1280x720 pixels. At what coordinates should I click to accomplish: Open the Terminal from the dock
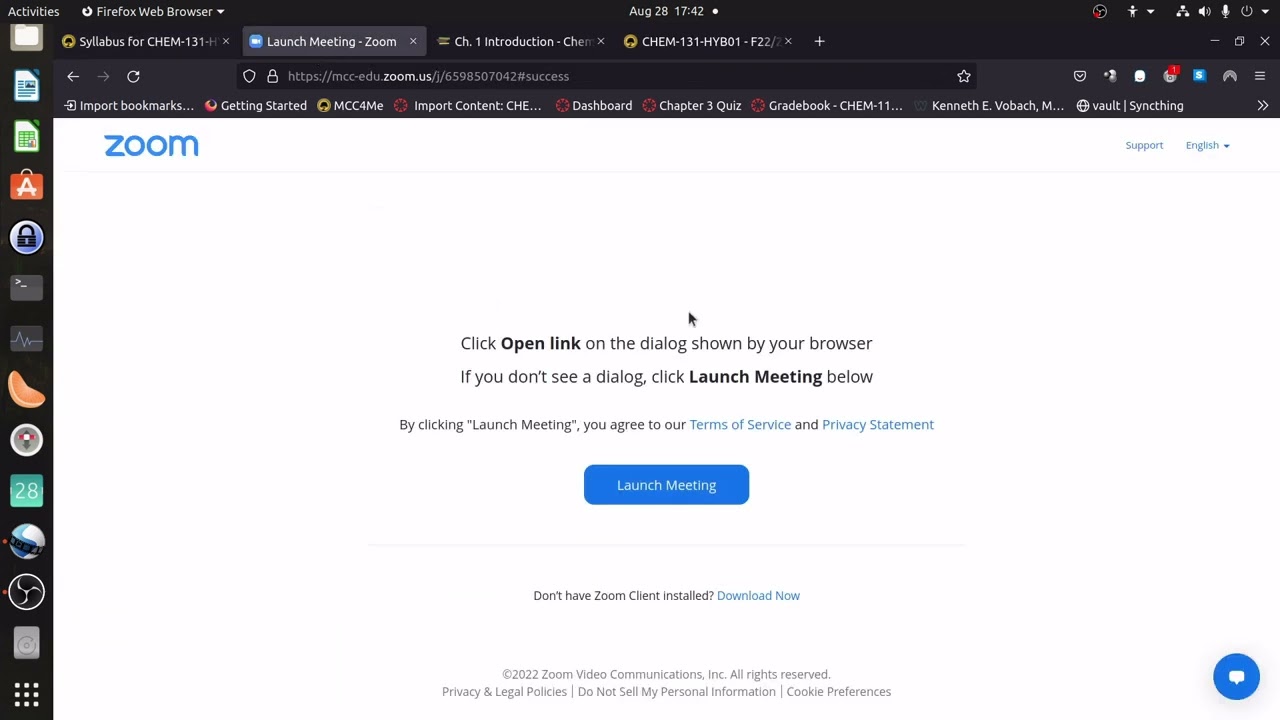(x=27, y=287)
